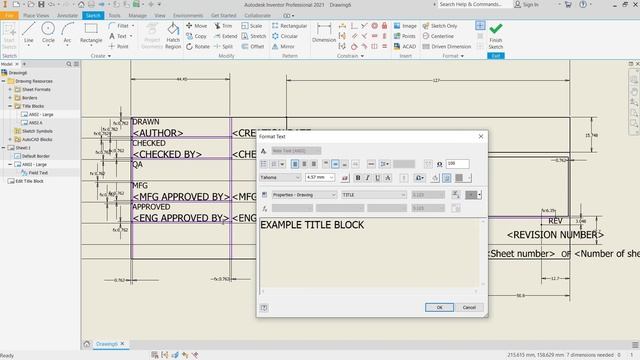Insert ACAD file

405,47
